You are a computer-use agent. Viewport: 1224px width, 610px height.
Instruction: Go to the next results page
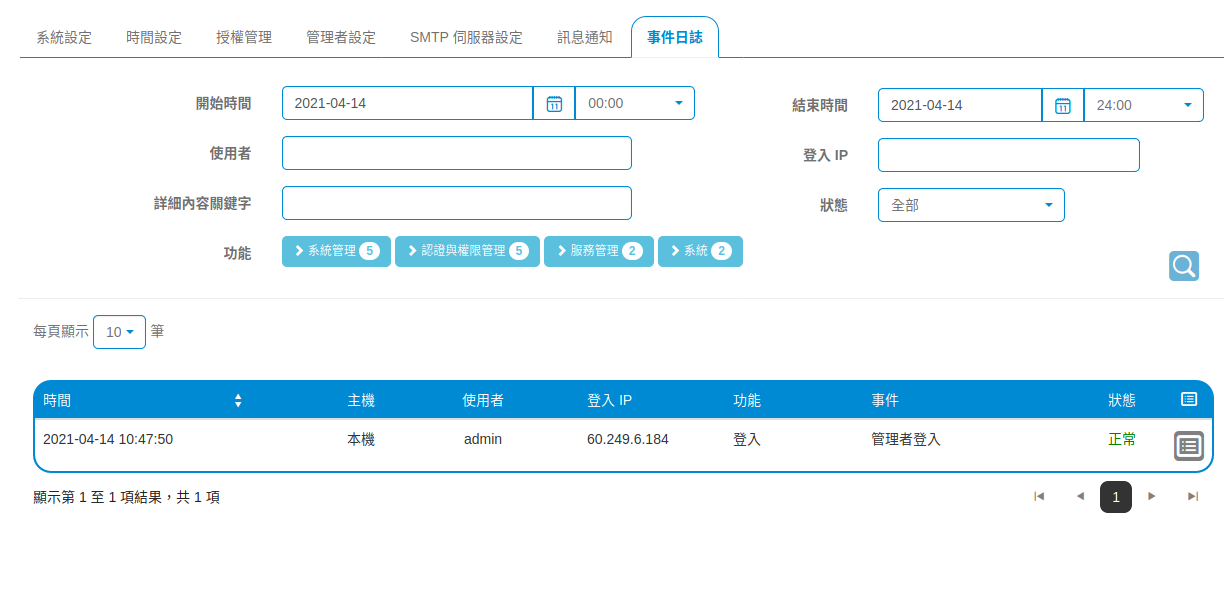pyautogui.click(x=1152, y=496)
